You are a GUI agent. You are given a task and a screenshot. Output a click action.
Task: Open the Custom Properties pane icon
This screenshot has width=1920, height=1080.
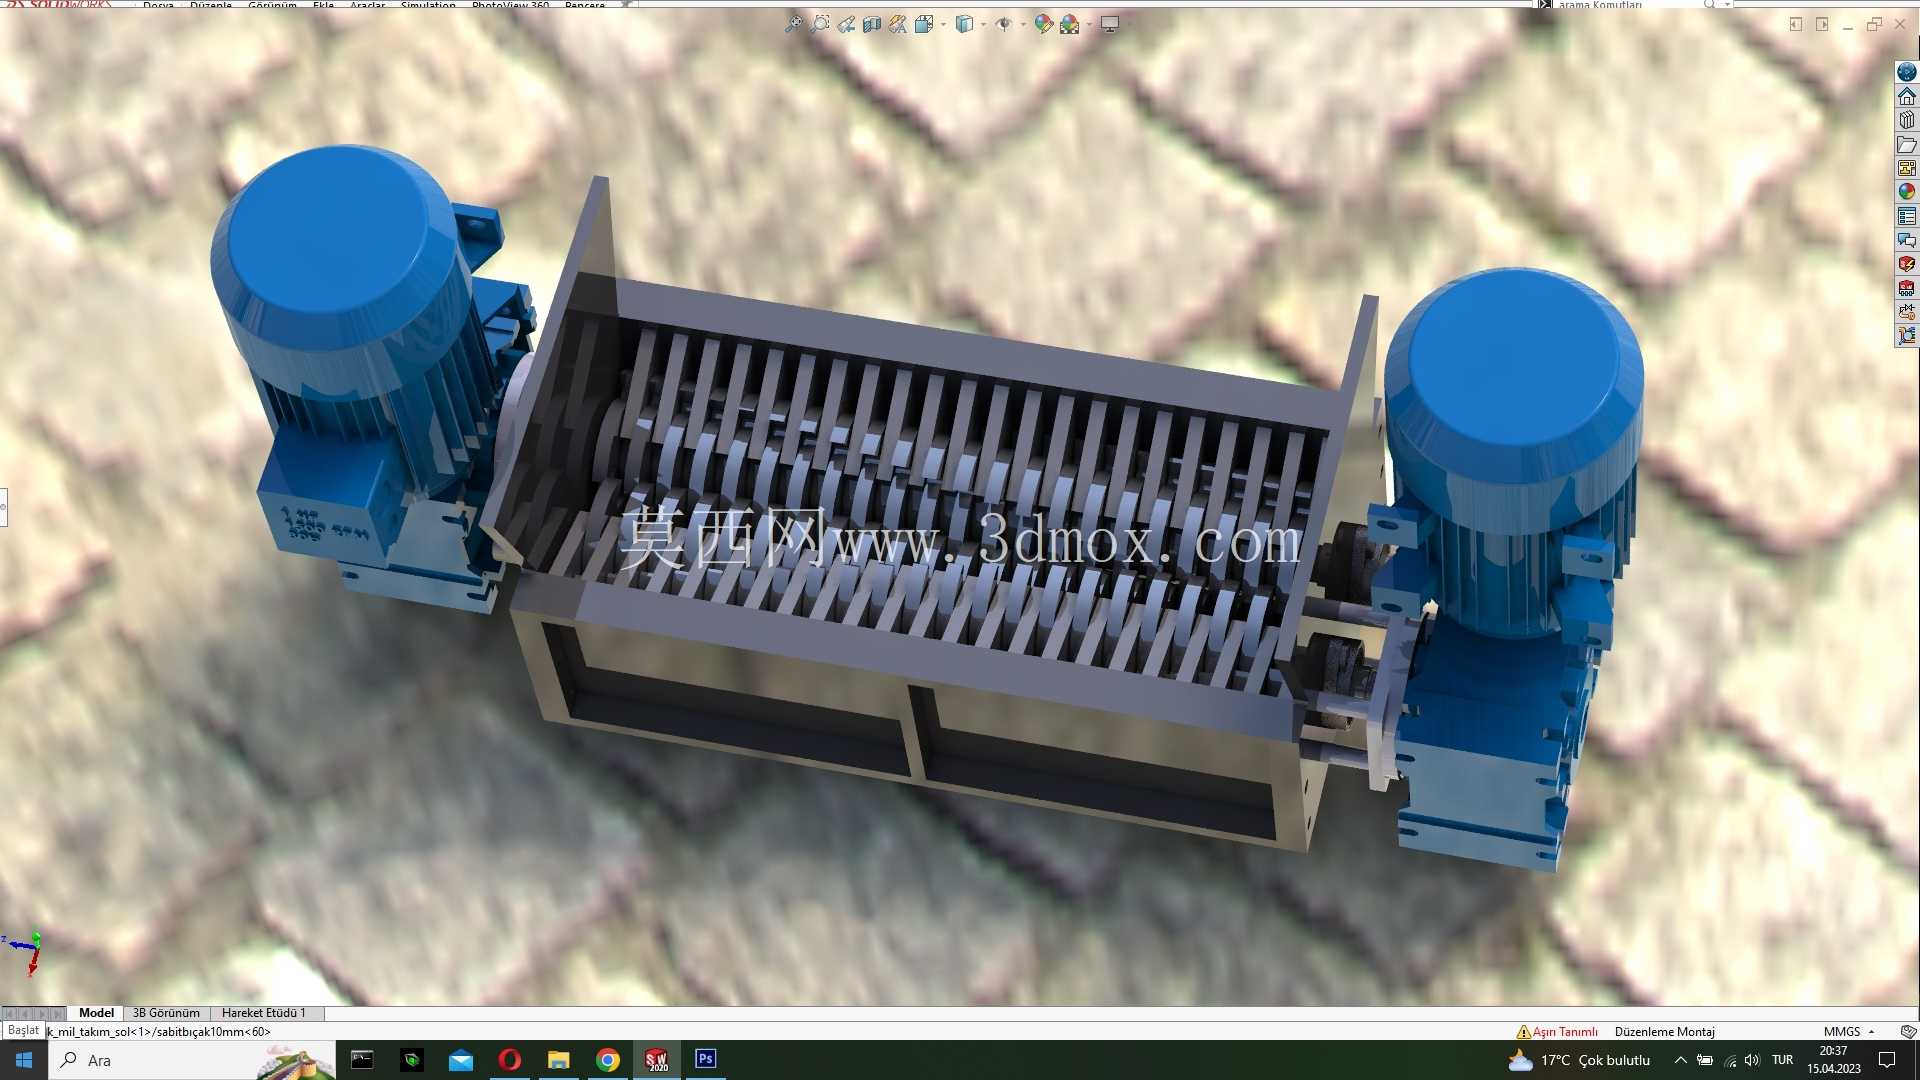pos(1907,216)
